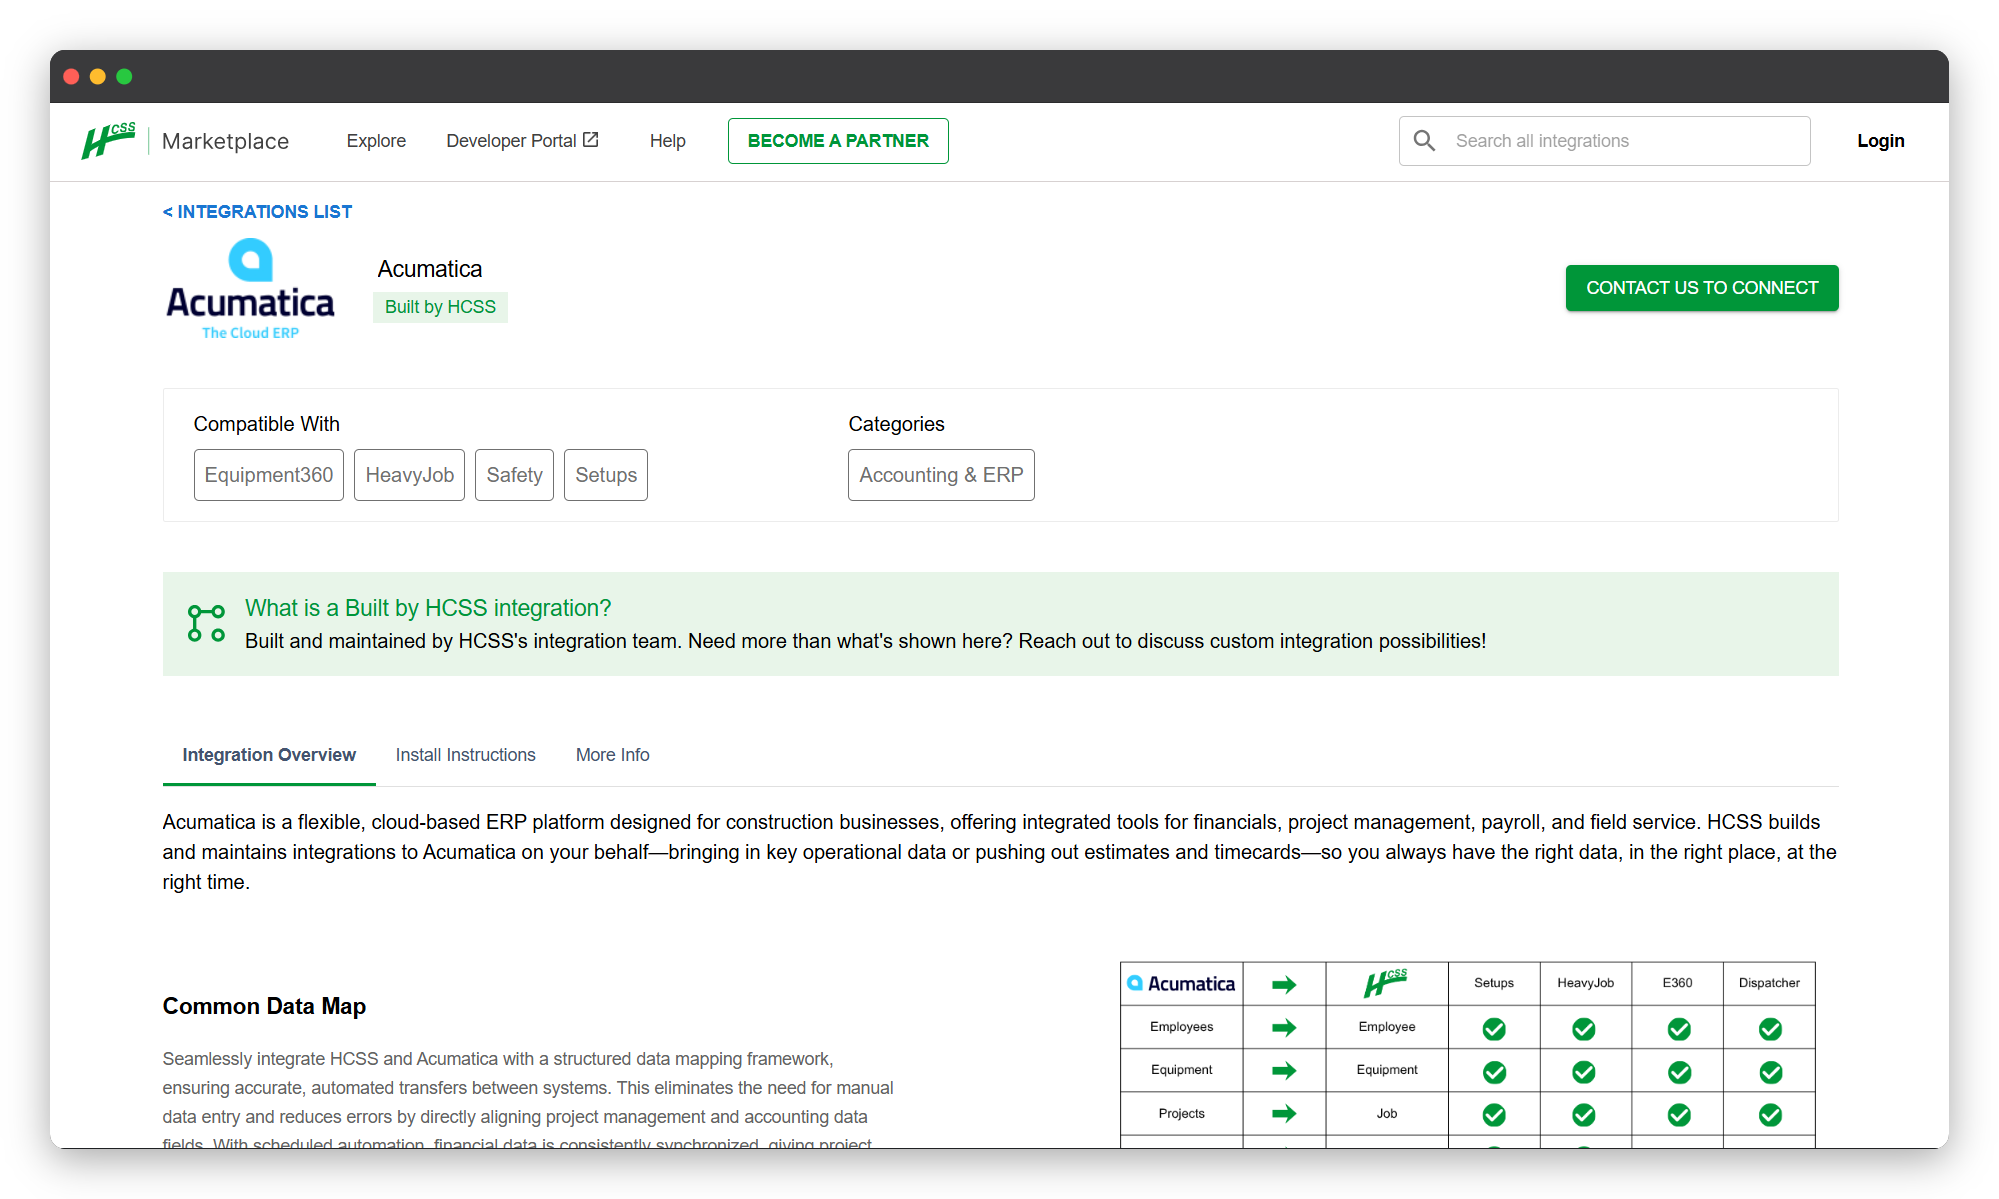
Task: Switch to the Install Instructions tab
Action: point(465,755)
